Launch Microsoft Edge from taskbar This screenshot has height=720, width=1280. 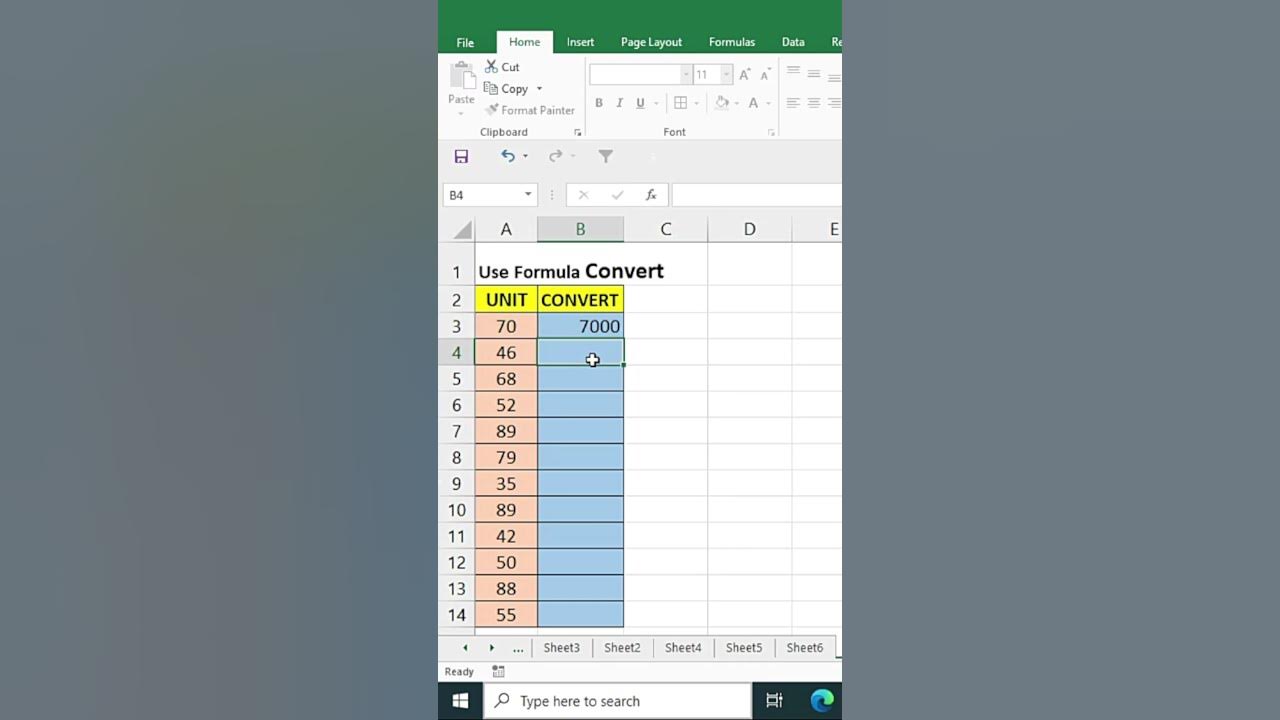(822, 701)
